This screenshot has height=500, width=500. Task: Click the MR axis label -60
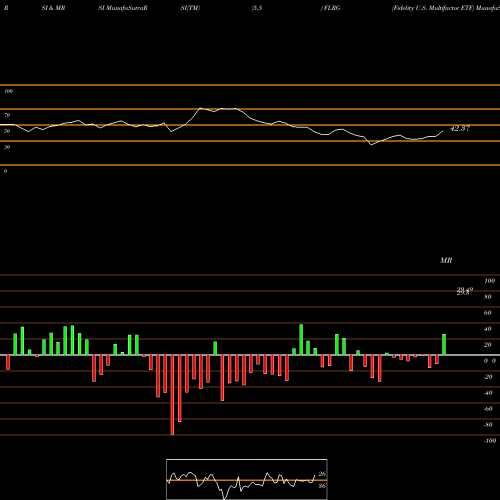(488, 409)
